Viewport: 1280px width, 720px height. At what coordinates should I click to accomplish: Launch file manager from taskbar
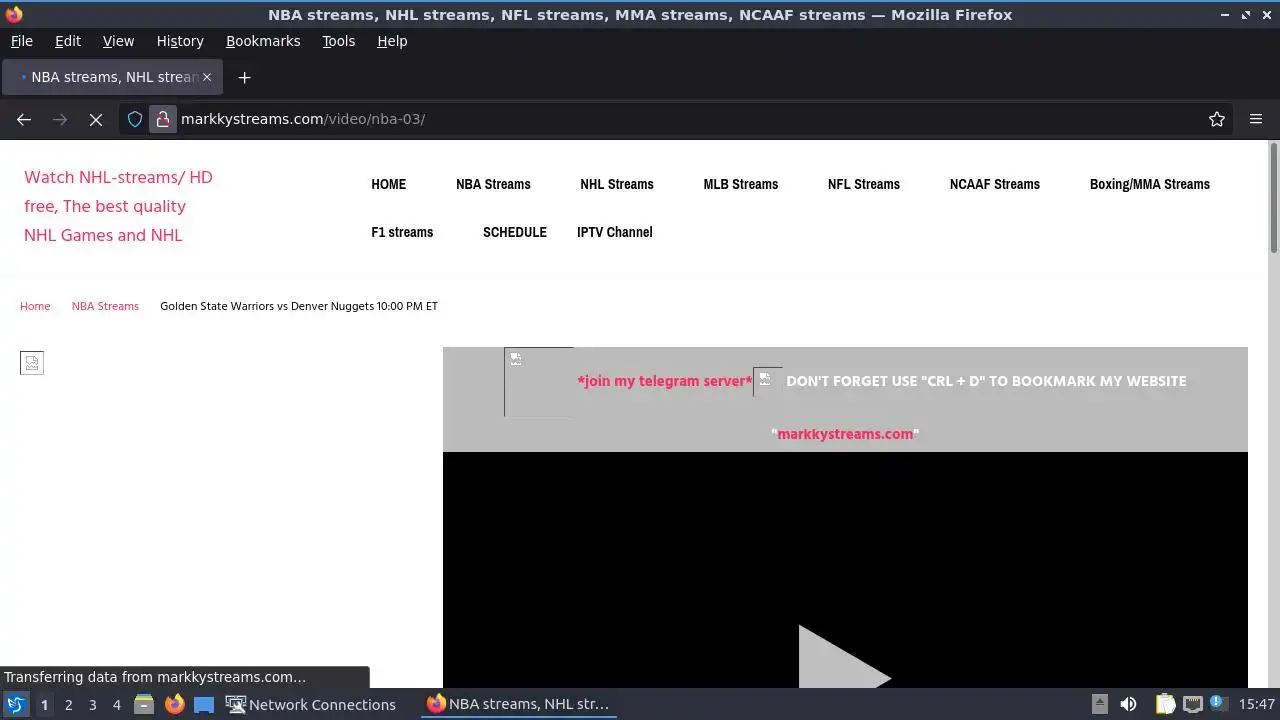click(144, 704)
